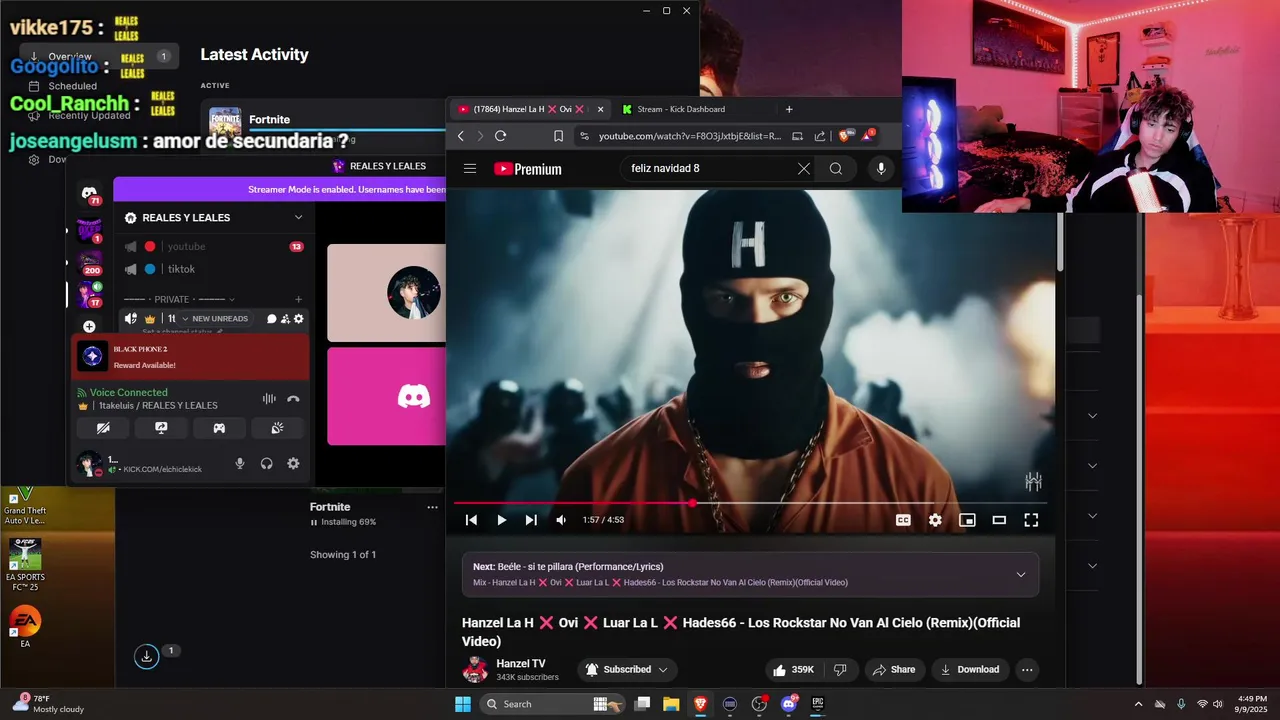Viewport: 1280px width, 720px height.
Task: Open Hanzel TV channel avatar
Action: coord(475,670)
